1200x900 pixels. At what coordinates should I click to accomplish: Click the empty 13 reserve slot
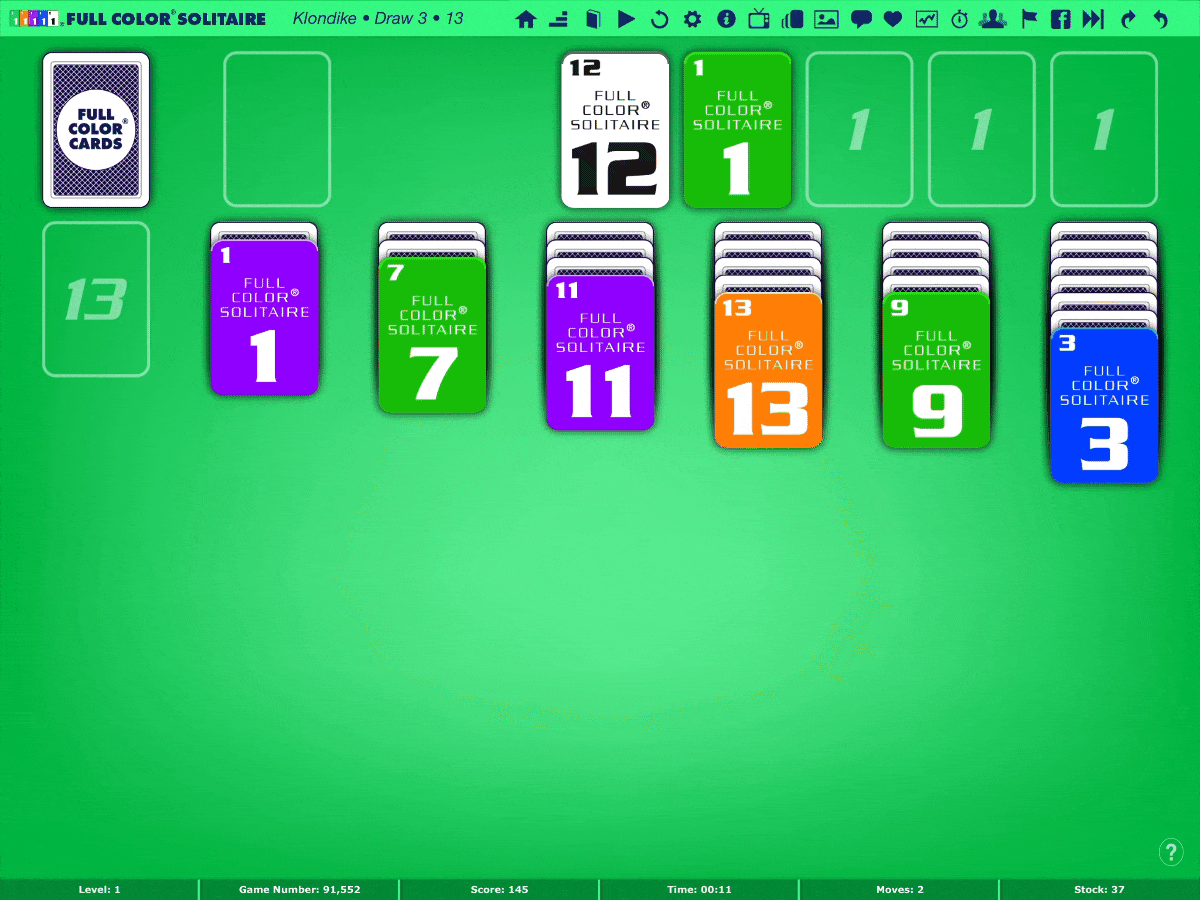coord(96,299)
